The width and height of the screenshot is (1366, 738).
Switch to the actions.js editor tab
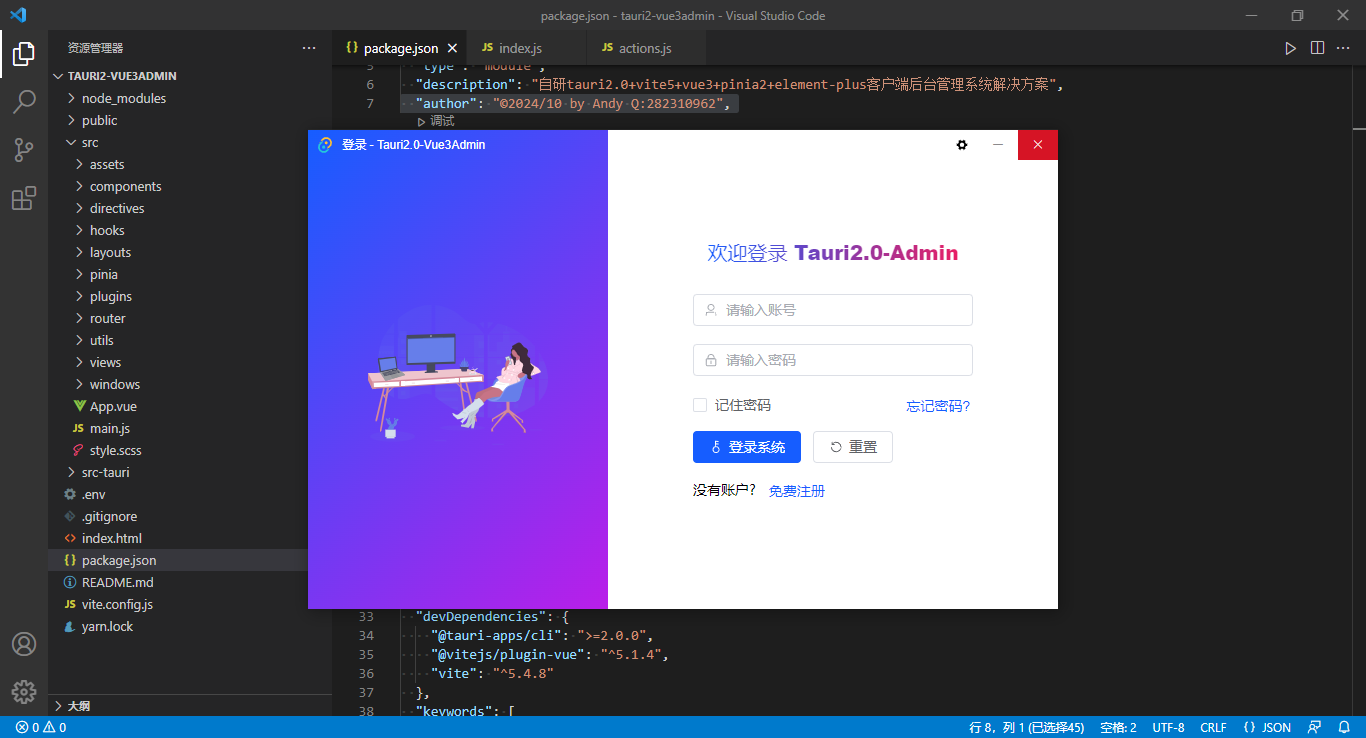click(x=647, y=48)
